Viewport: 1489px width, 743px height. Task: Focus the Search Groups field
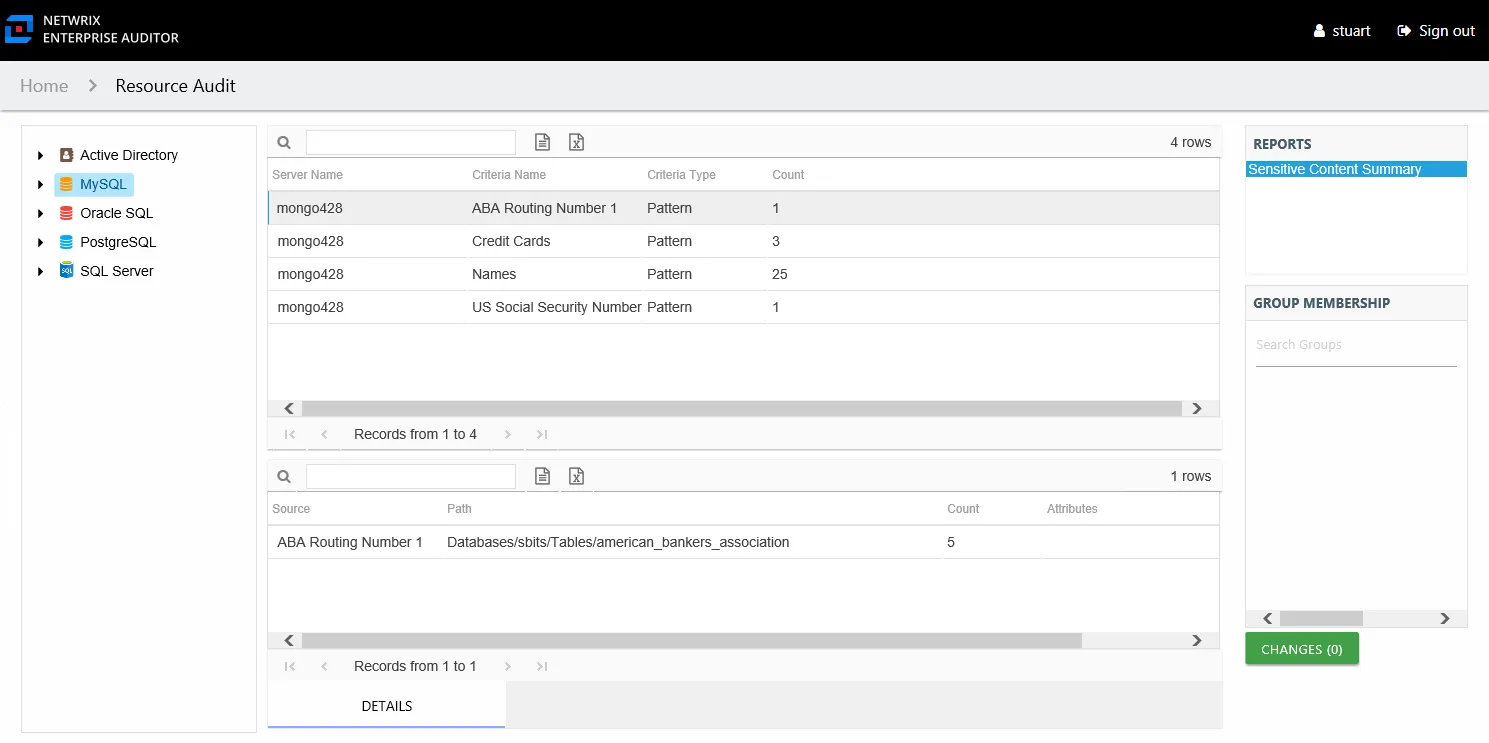pyautogui.click(x=1356, y=345)
